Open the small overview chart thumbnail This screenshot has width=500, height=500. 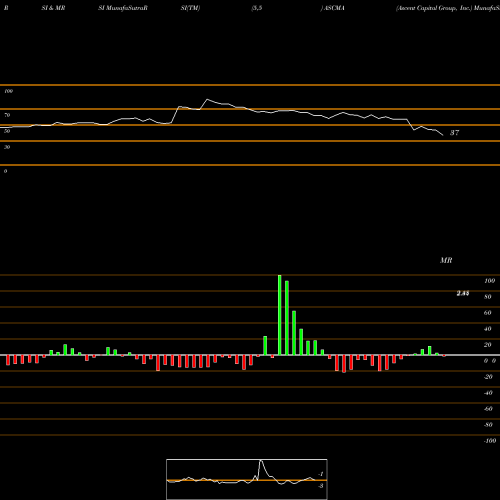tap(247, 479)
